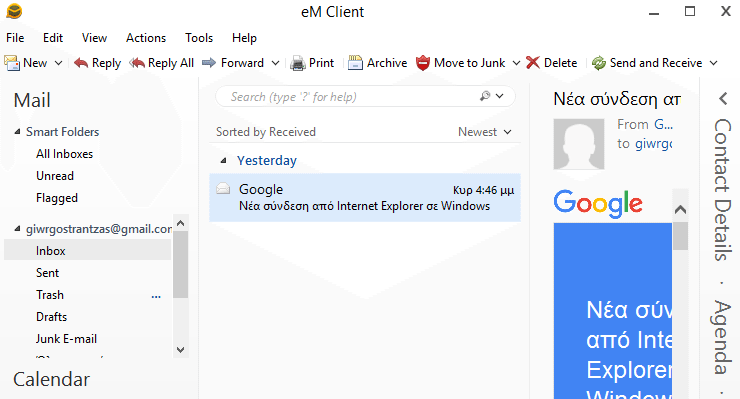Click the Reply All double-arrow icon
The height and width of the screenshot is (399, 740).
pos(137,63)
